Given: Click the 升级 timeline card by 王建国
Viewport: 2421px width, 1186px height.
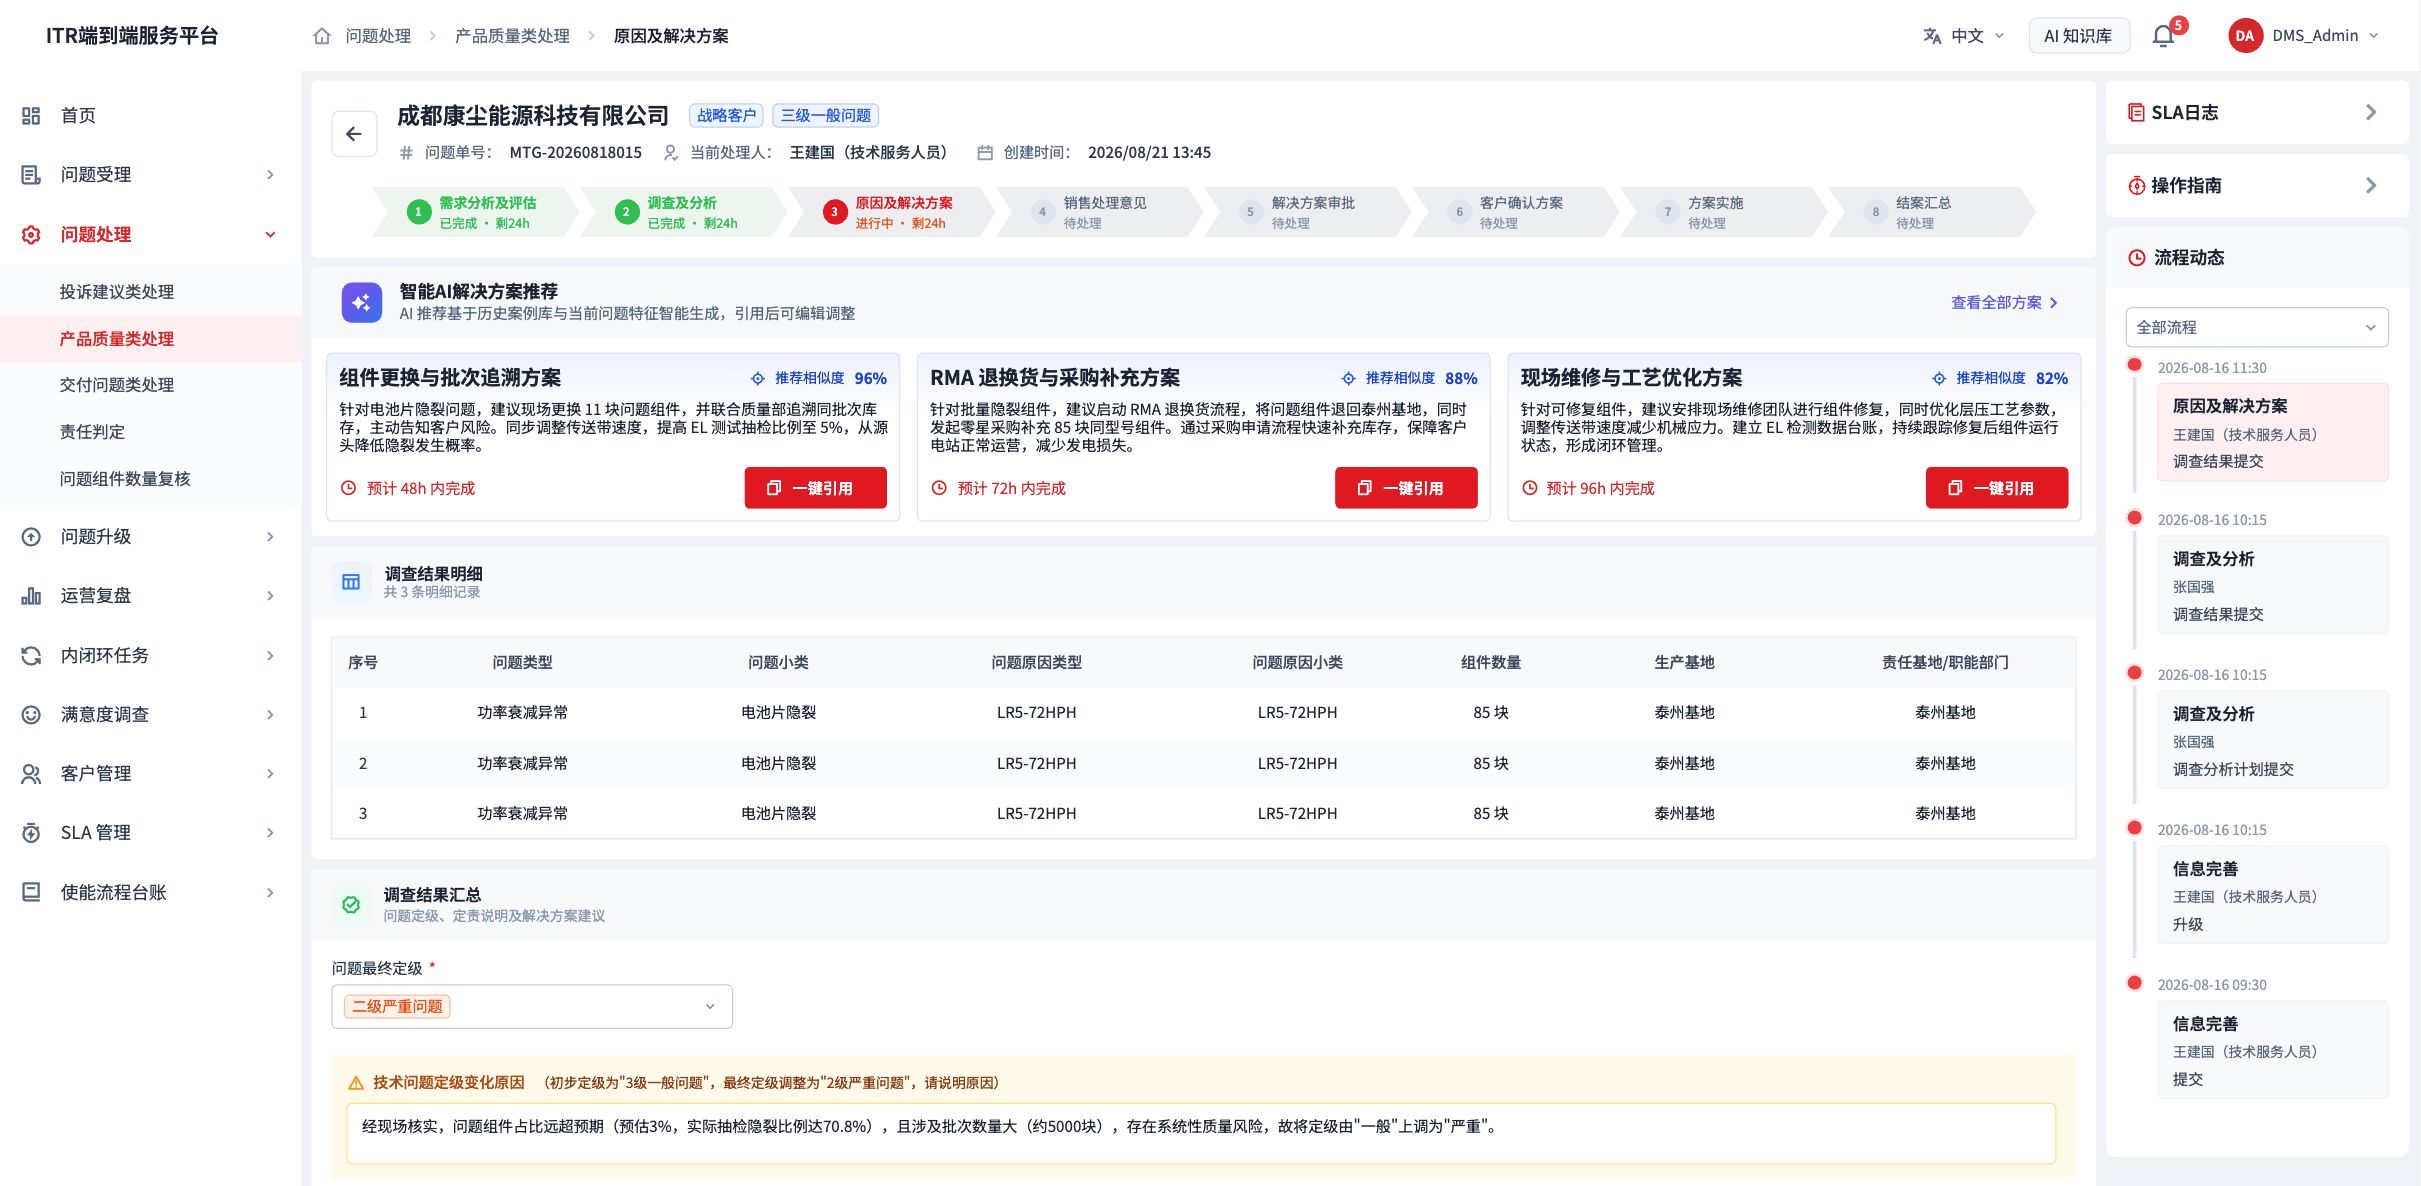Looking at the screenshot, I should coord(2273,896).
